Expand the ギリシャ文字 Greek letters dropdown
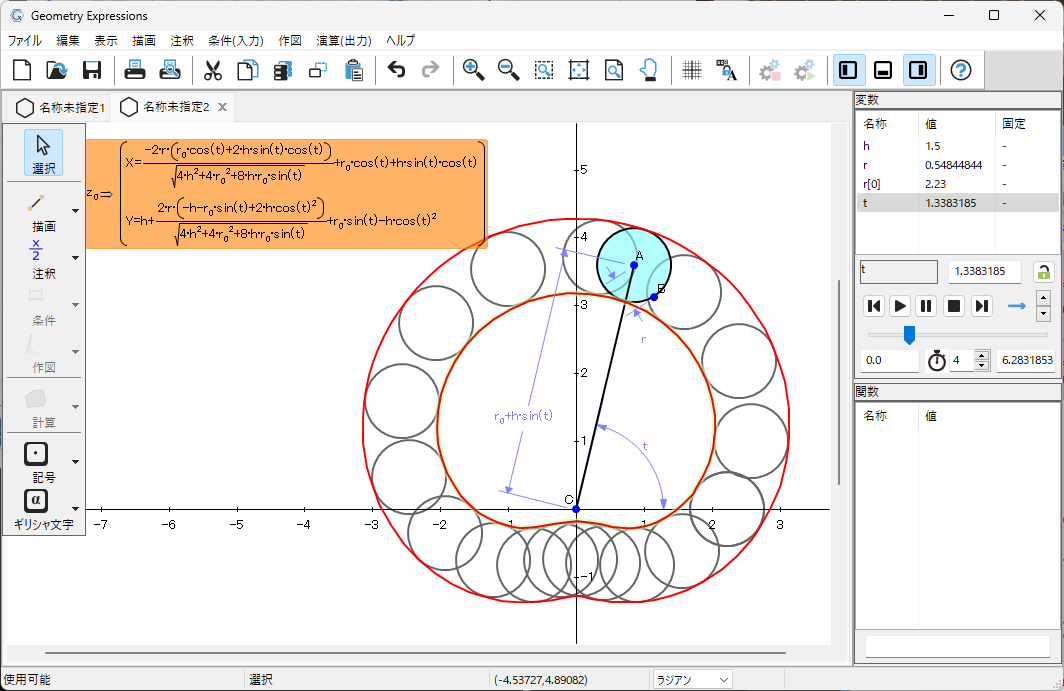The width and height of the screenshot is (1064, 691). pos(75,509)
